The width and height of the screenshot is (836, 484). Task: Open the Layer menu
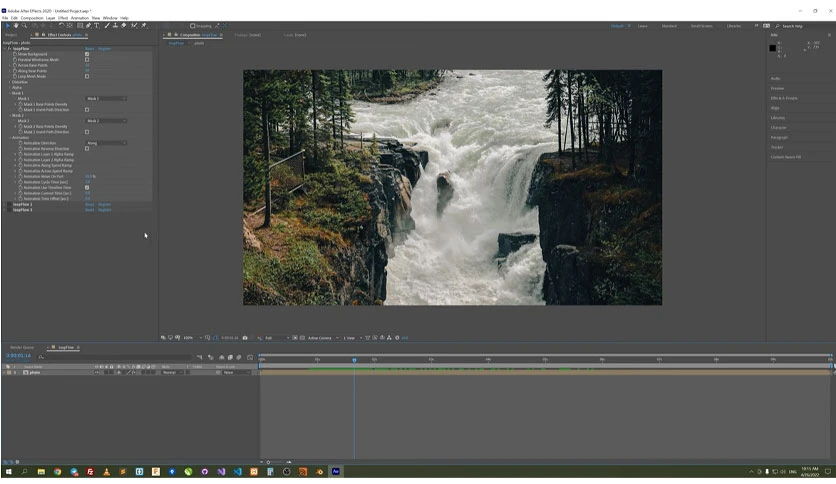click(51, 18)
